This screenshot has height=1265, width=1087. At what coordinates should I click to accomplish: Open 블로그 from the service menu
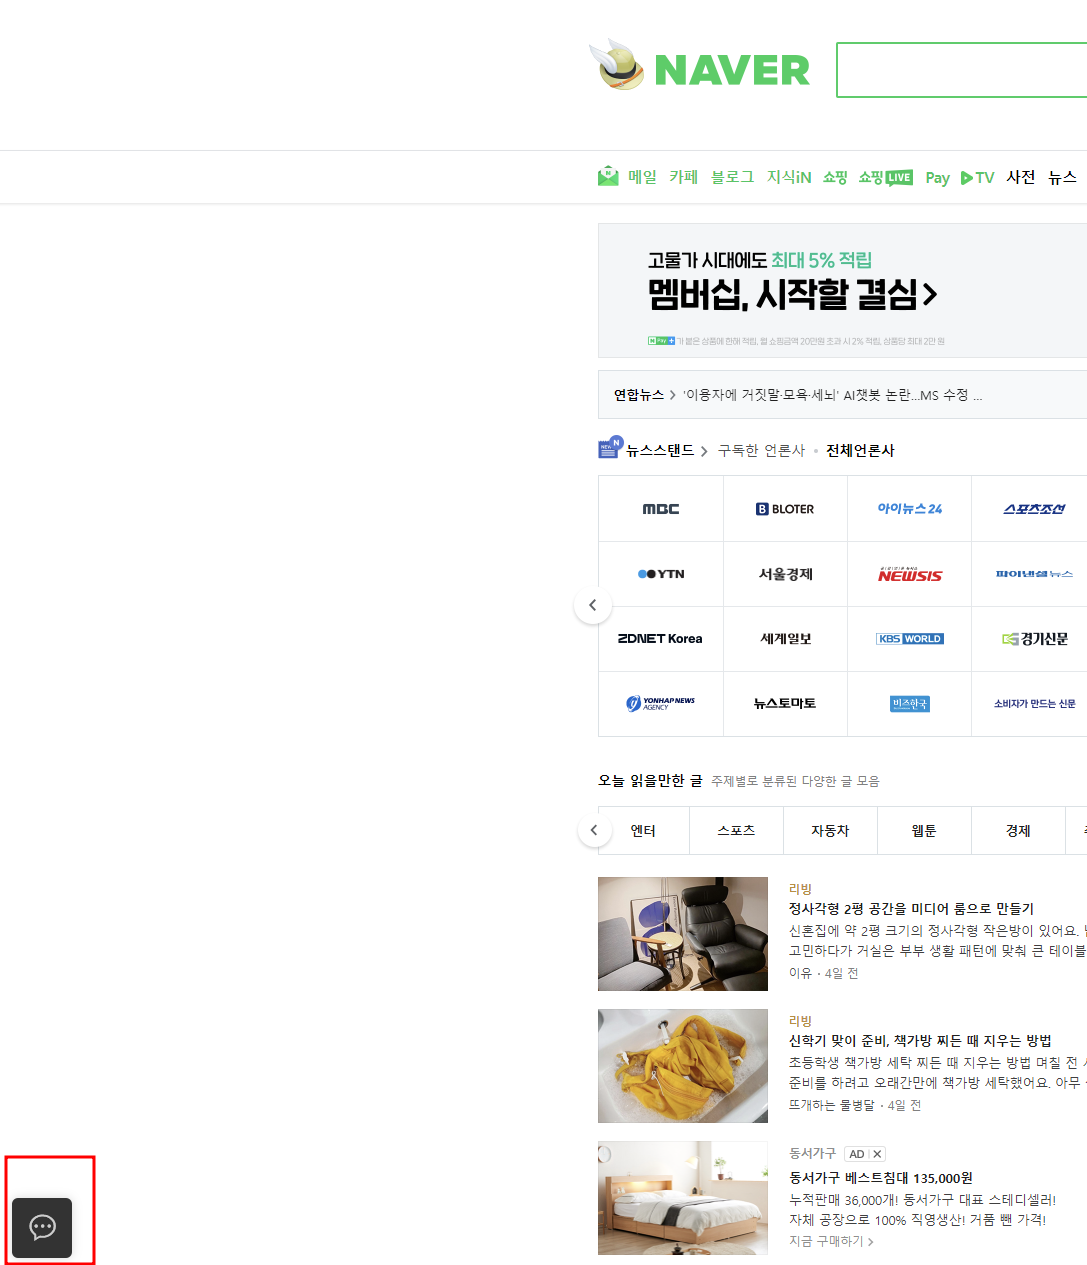[732, 177]
